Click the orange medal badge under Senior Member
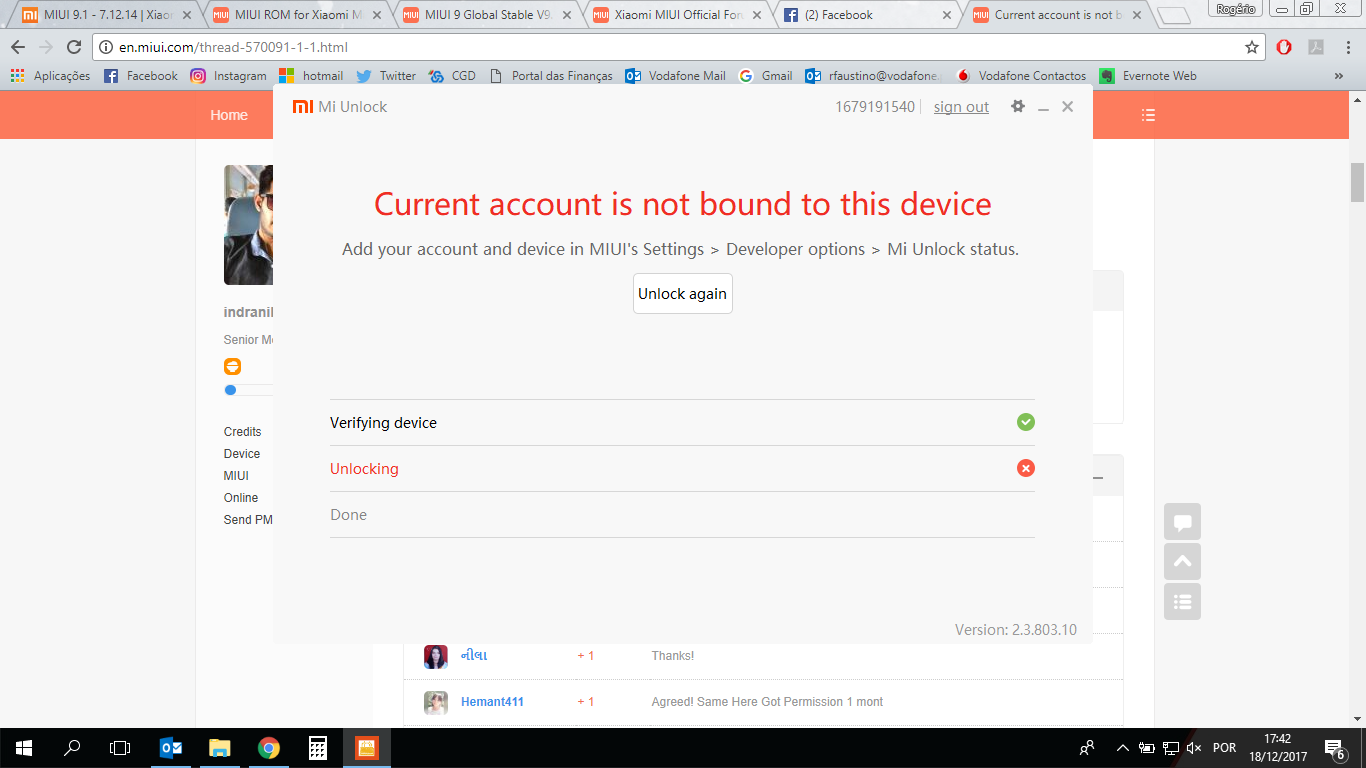 pos(232,367)
